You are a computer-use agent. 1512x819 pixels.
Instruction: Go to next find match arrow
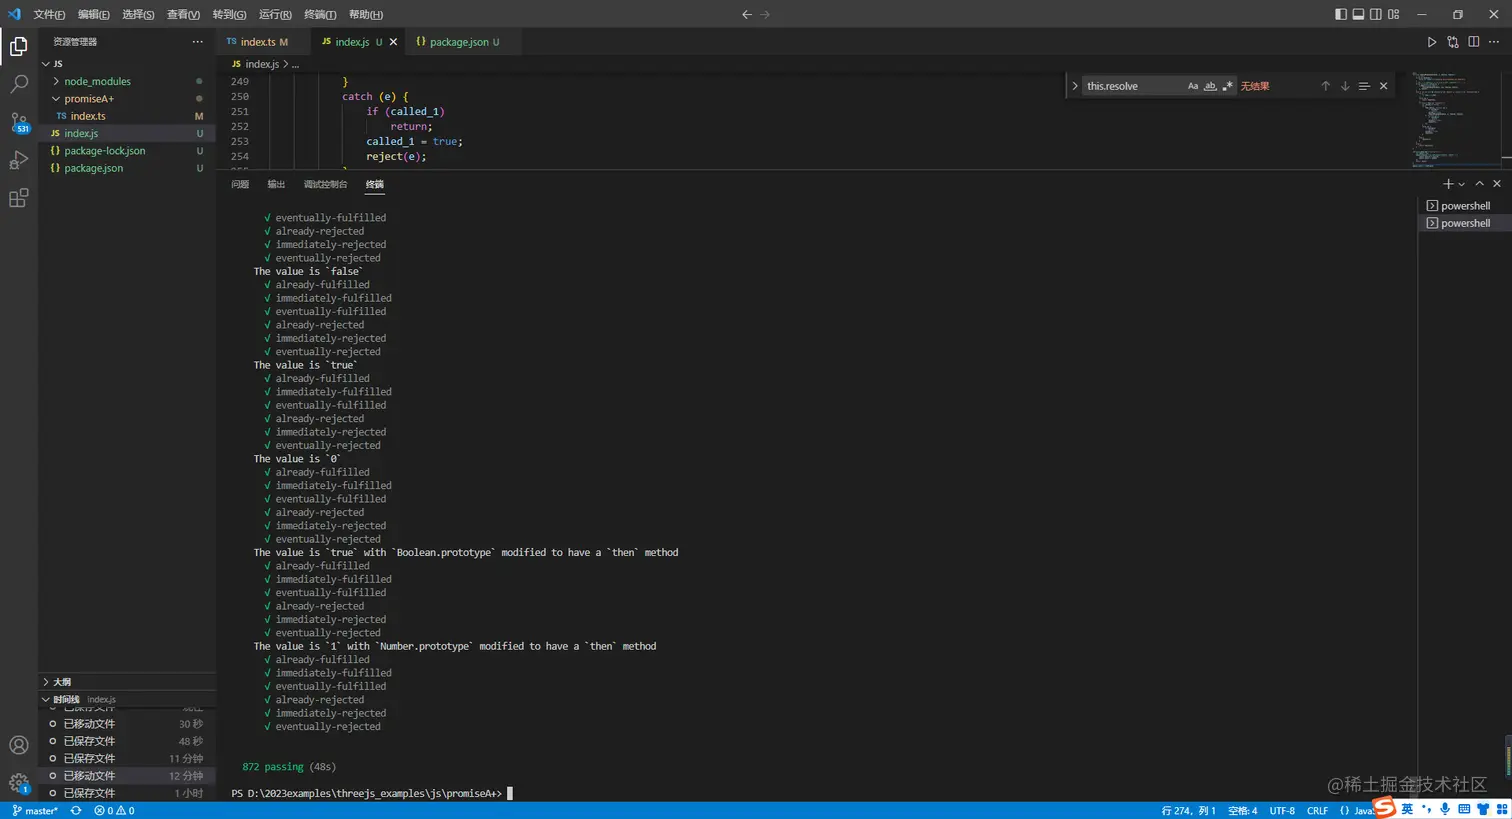click(x=1345, y=86)
